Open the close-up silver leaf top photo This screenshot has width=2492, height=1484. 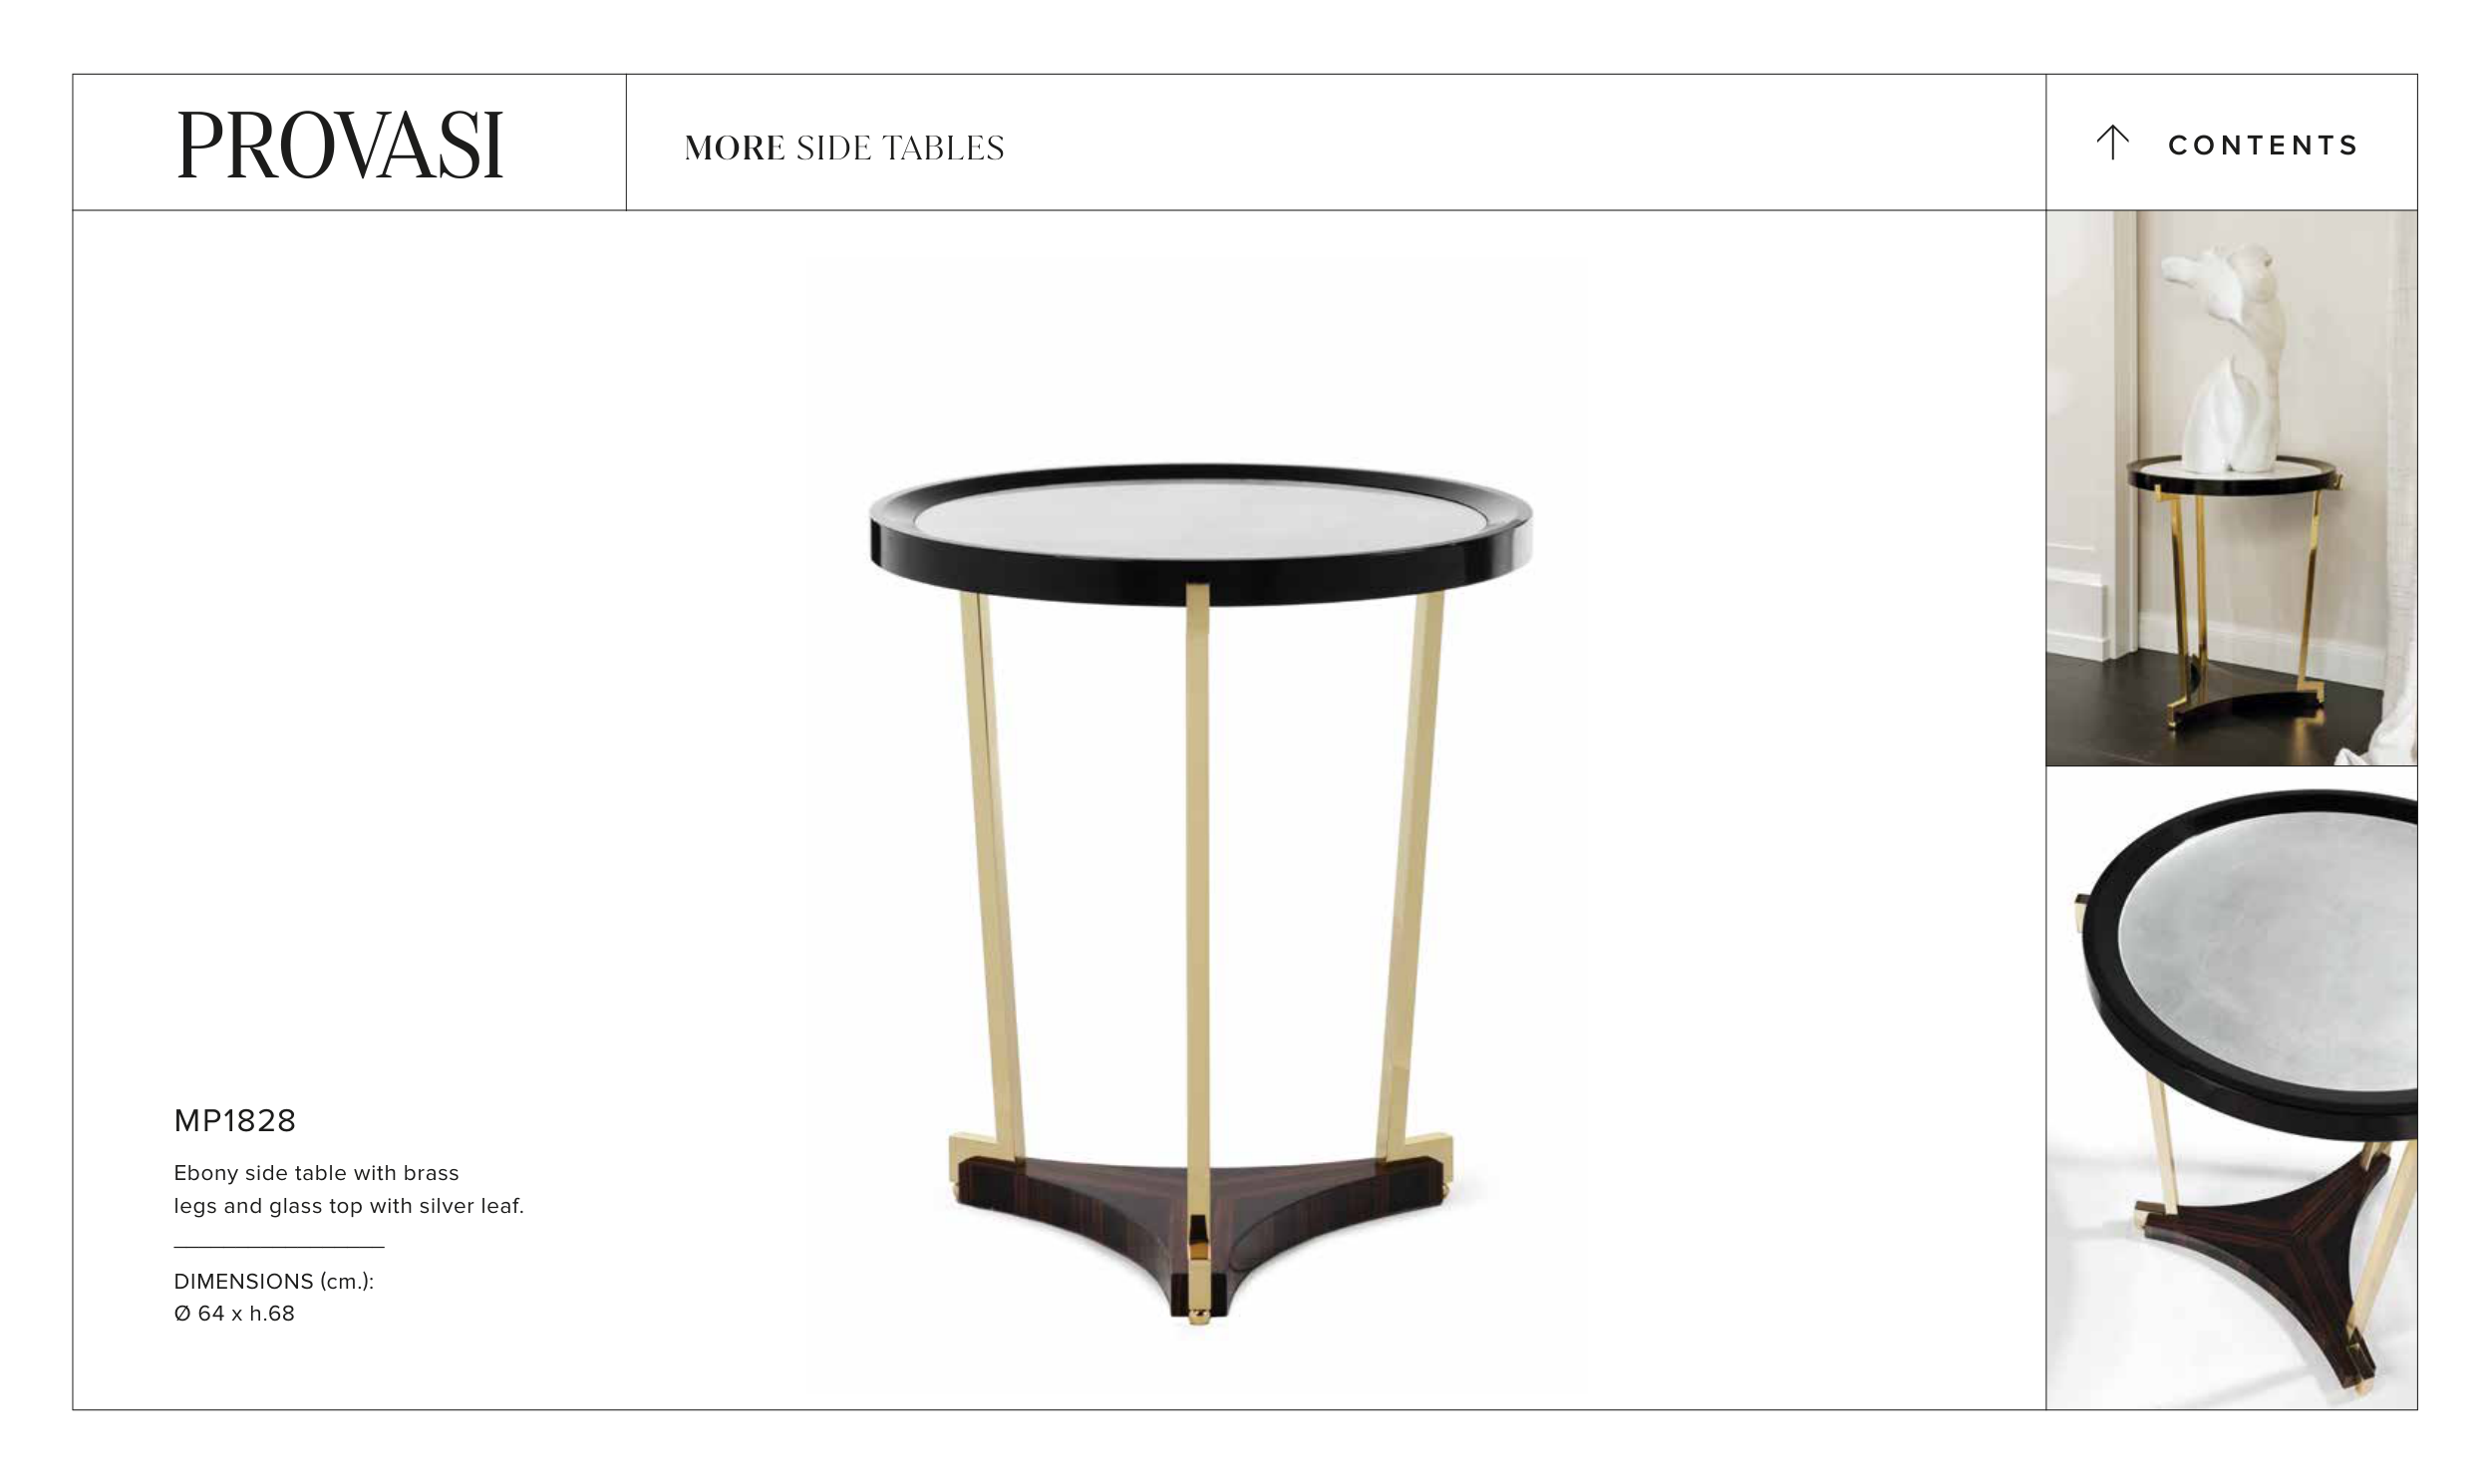2231,1088
